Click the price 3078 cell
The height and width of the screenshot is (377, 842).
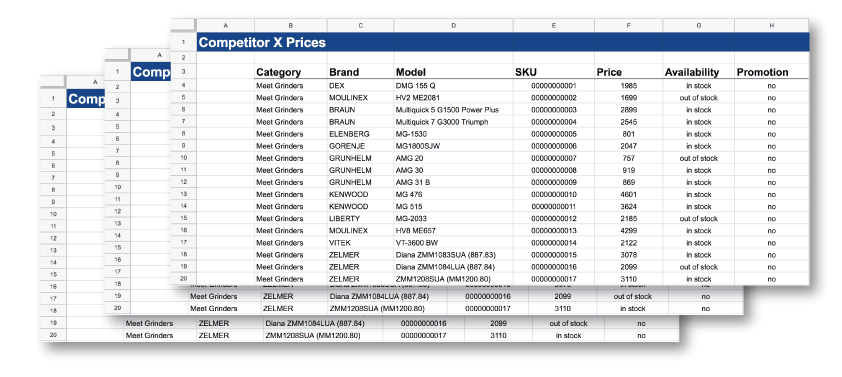click(628, 255)
